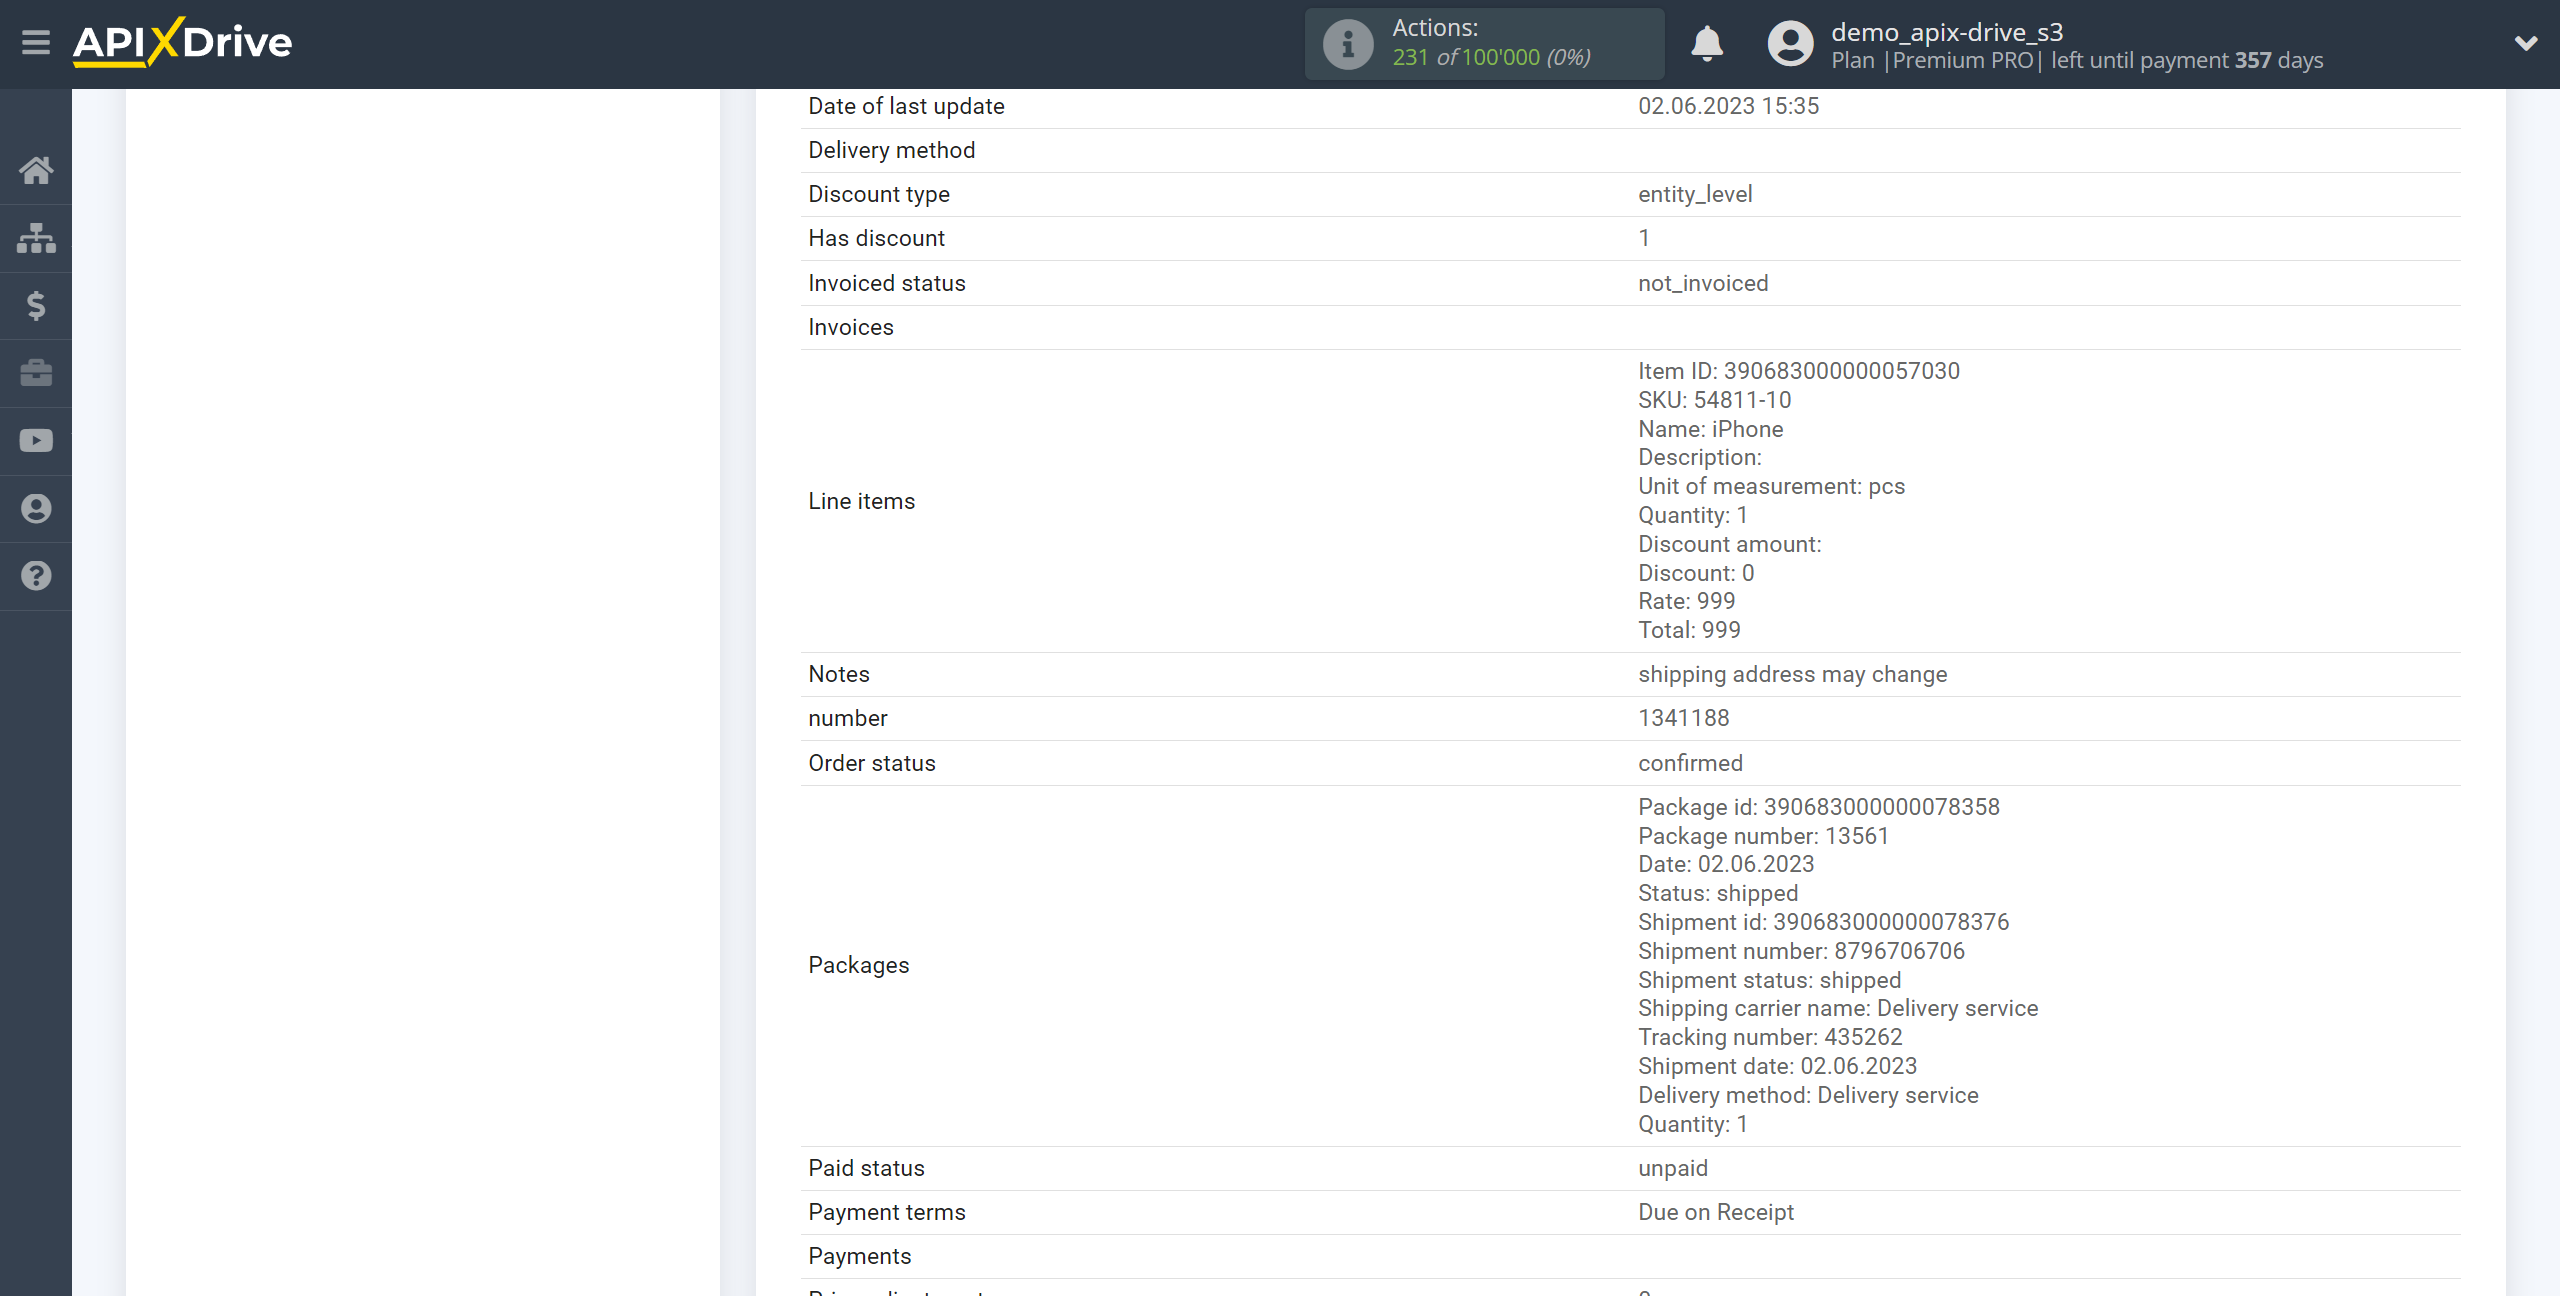Click the Payment terms label
The image size is (2560, 1296).
887,1213
